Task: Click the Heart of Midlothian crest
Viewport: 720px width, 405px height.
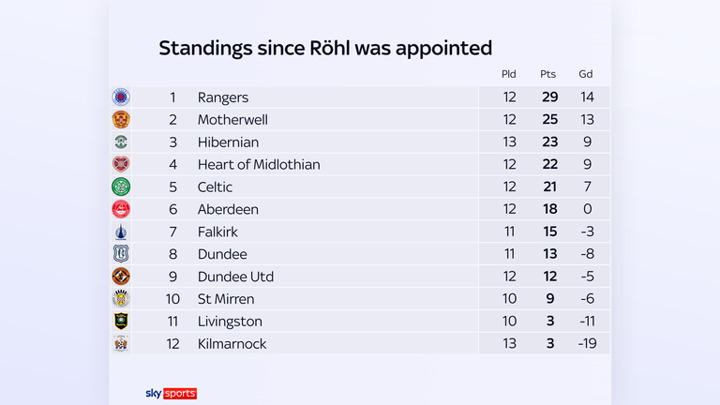Action: [121, 164]
